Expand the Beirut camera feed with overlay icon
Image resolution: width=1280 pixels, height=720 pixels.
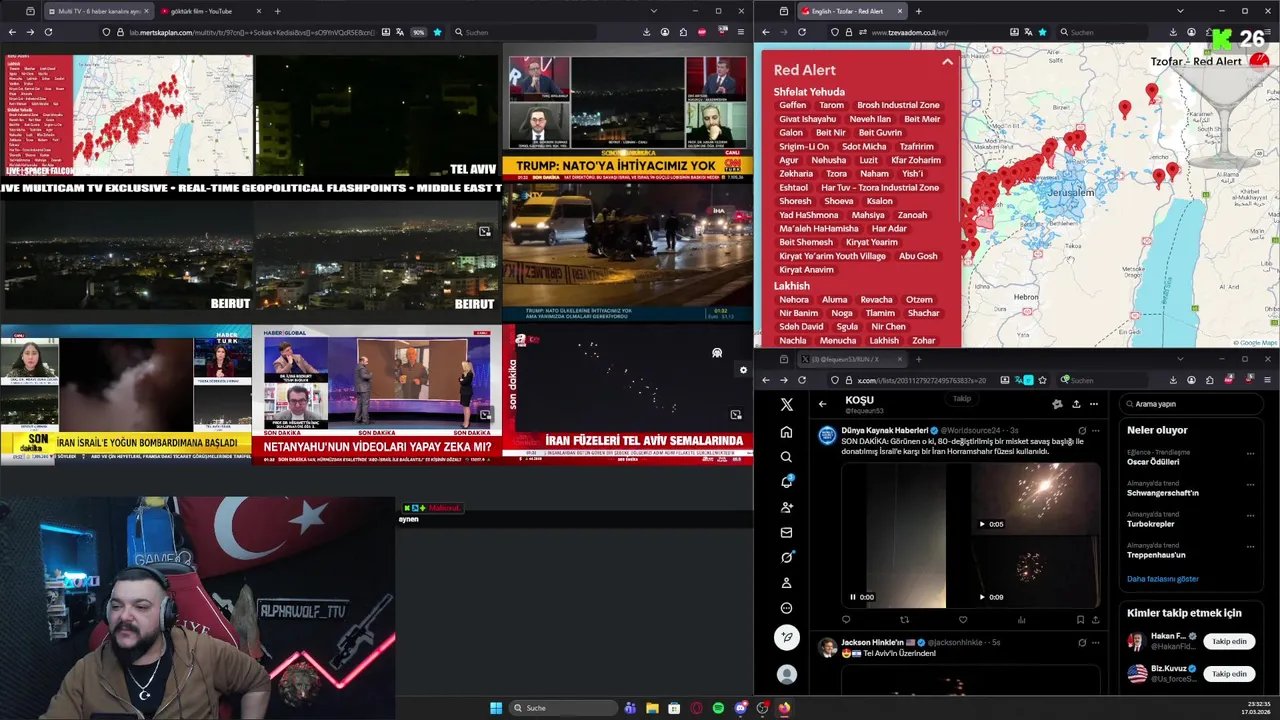[x=484, y=231]
